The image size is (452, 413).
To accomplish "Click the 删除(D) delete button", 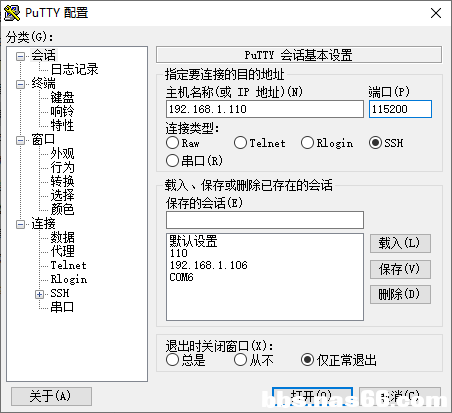I will pyautogui.click(x=400, y=294).
